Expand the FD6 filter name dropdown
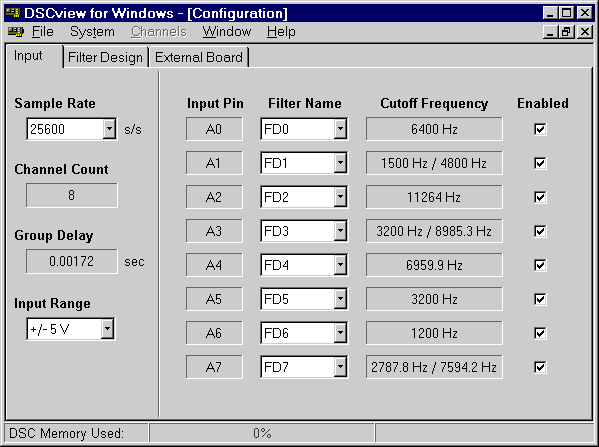The image size is (599, 447). coord(340,333)
